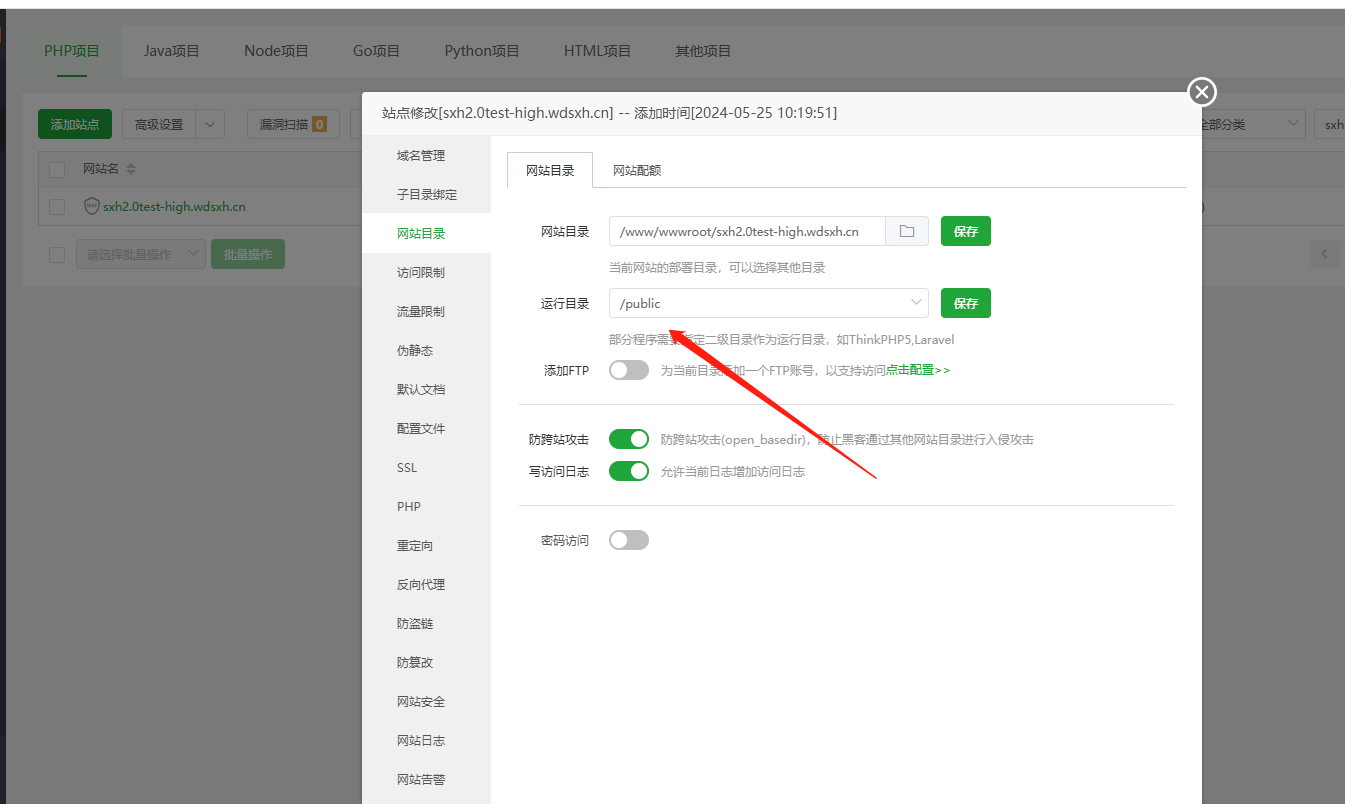The image size is (1345, 804).
Task: Save the 网站目录 path
Action: click(966, 231)
